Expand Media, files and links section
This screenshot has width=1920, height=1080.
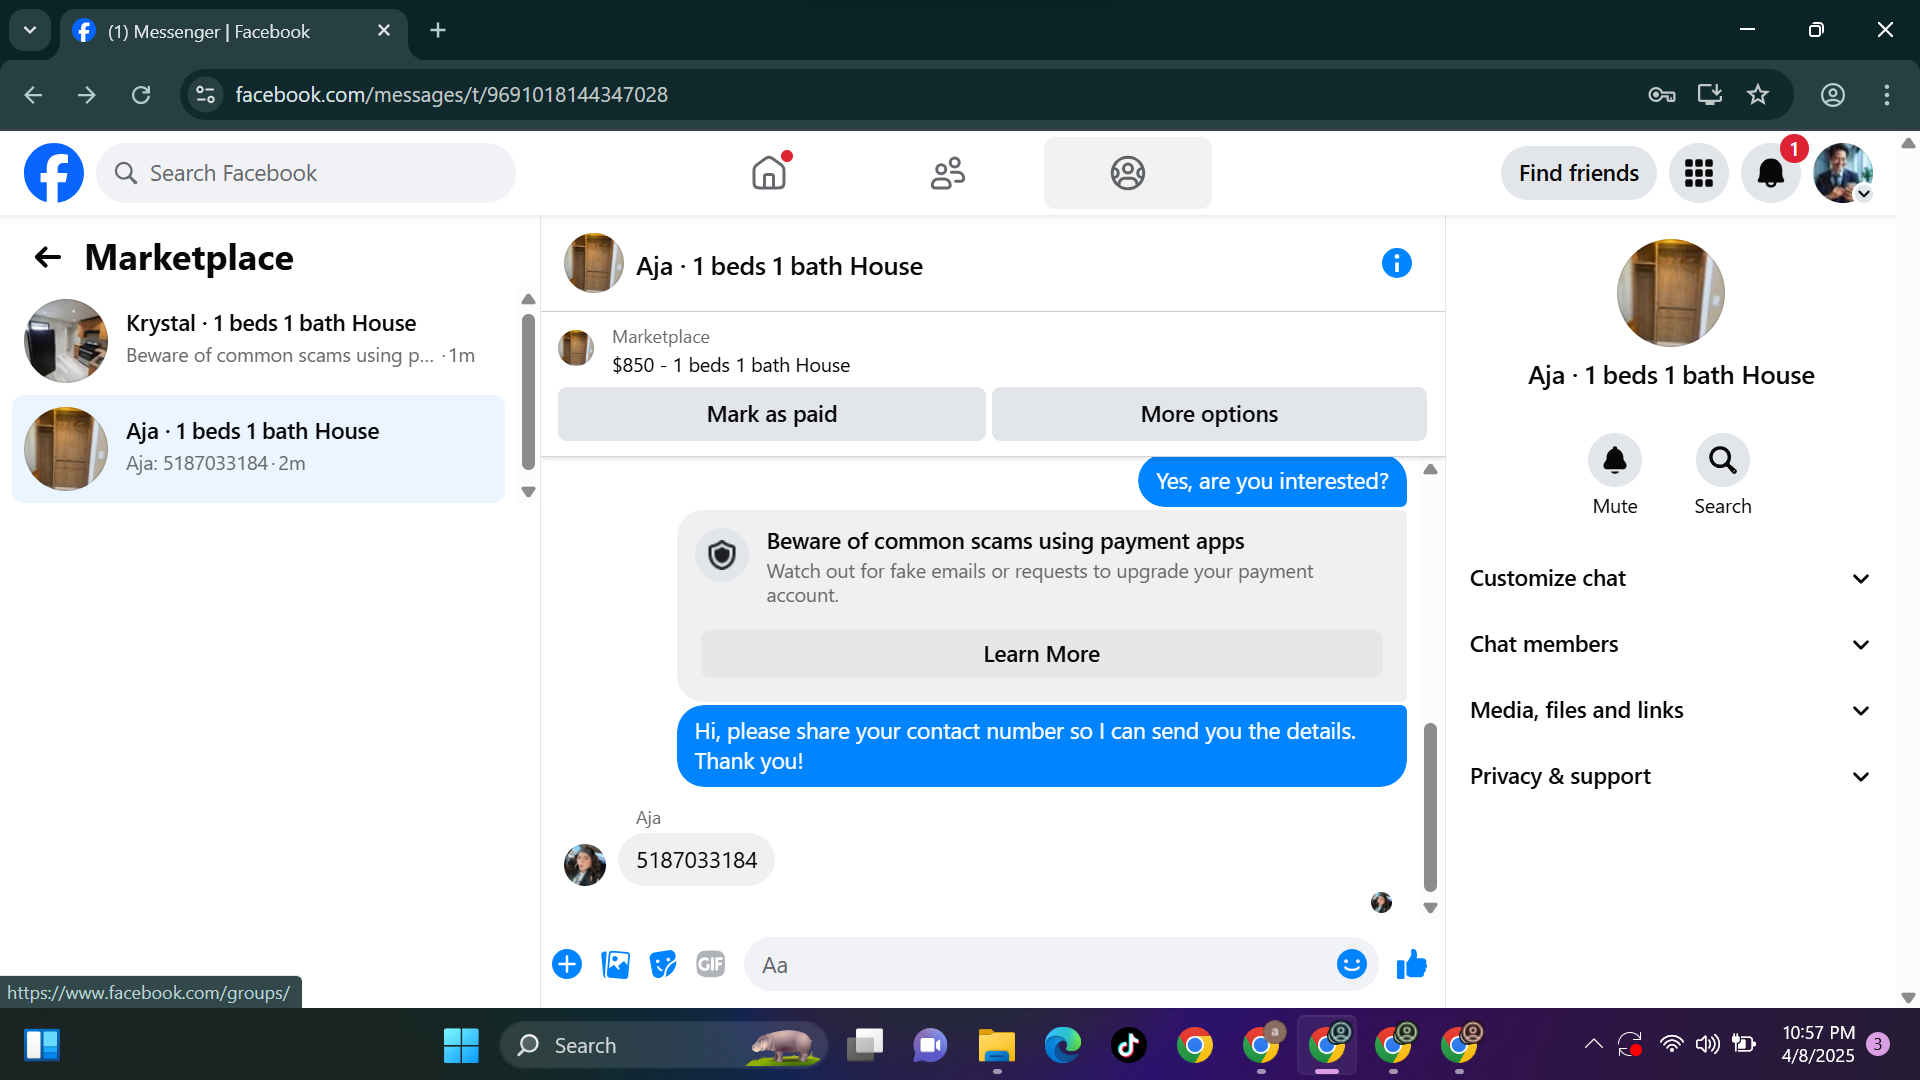tap(1668, 711)
